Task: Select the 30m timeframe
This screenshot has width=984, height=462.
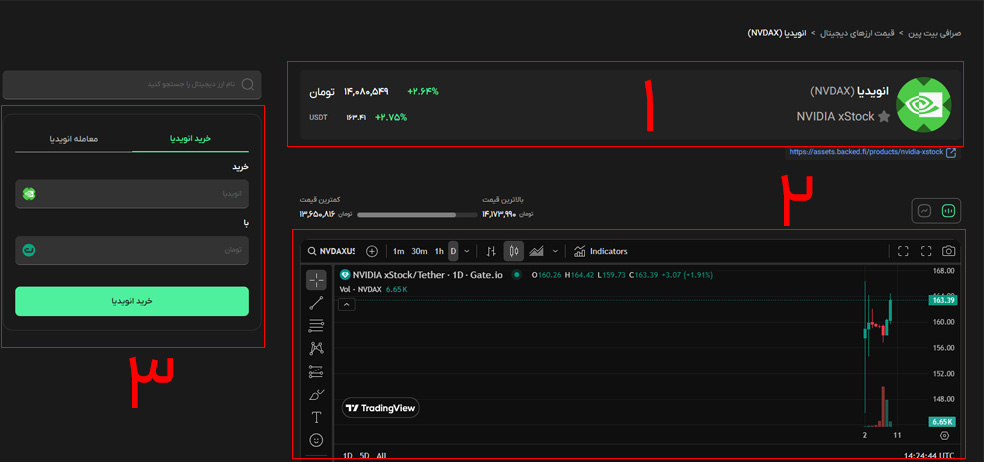Action: click(x=419, y=251)
